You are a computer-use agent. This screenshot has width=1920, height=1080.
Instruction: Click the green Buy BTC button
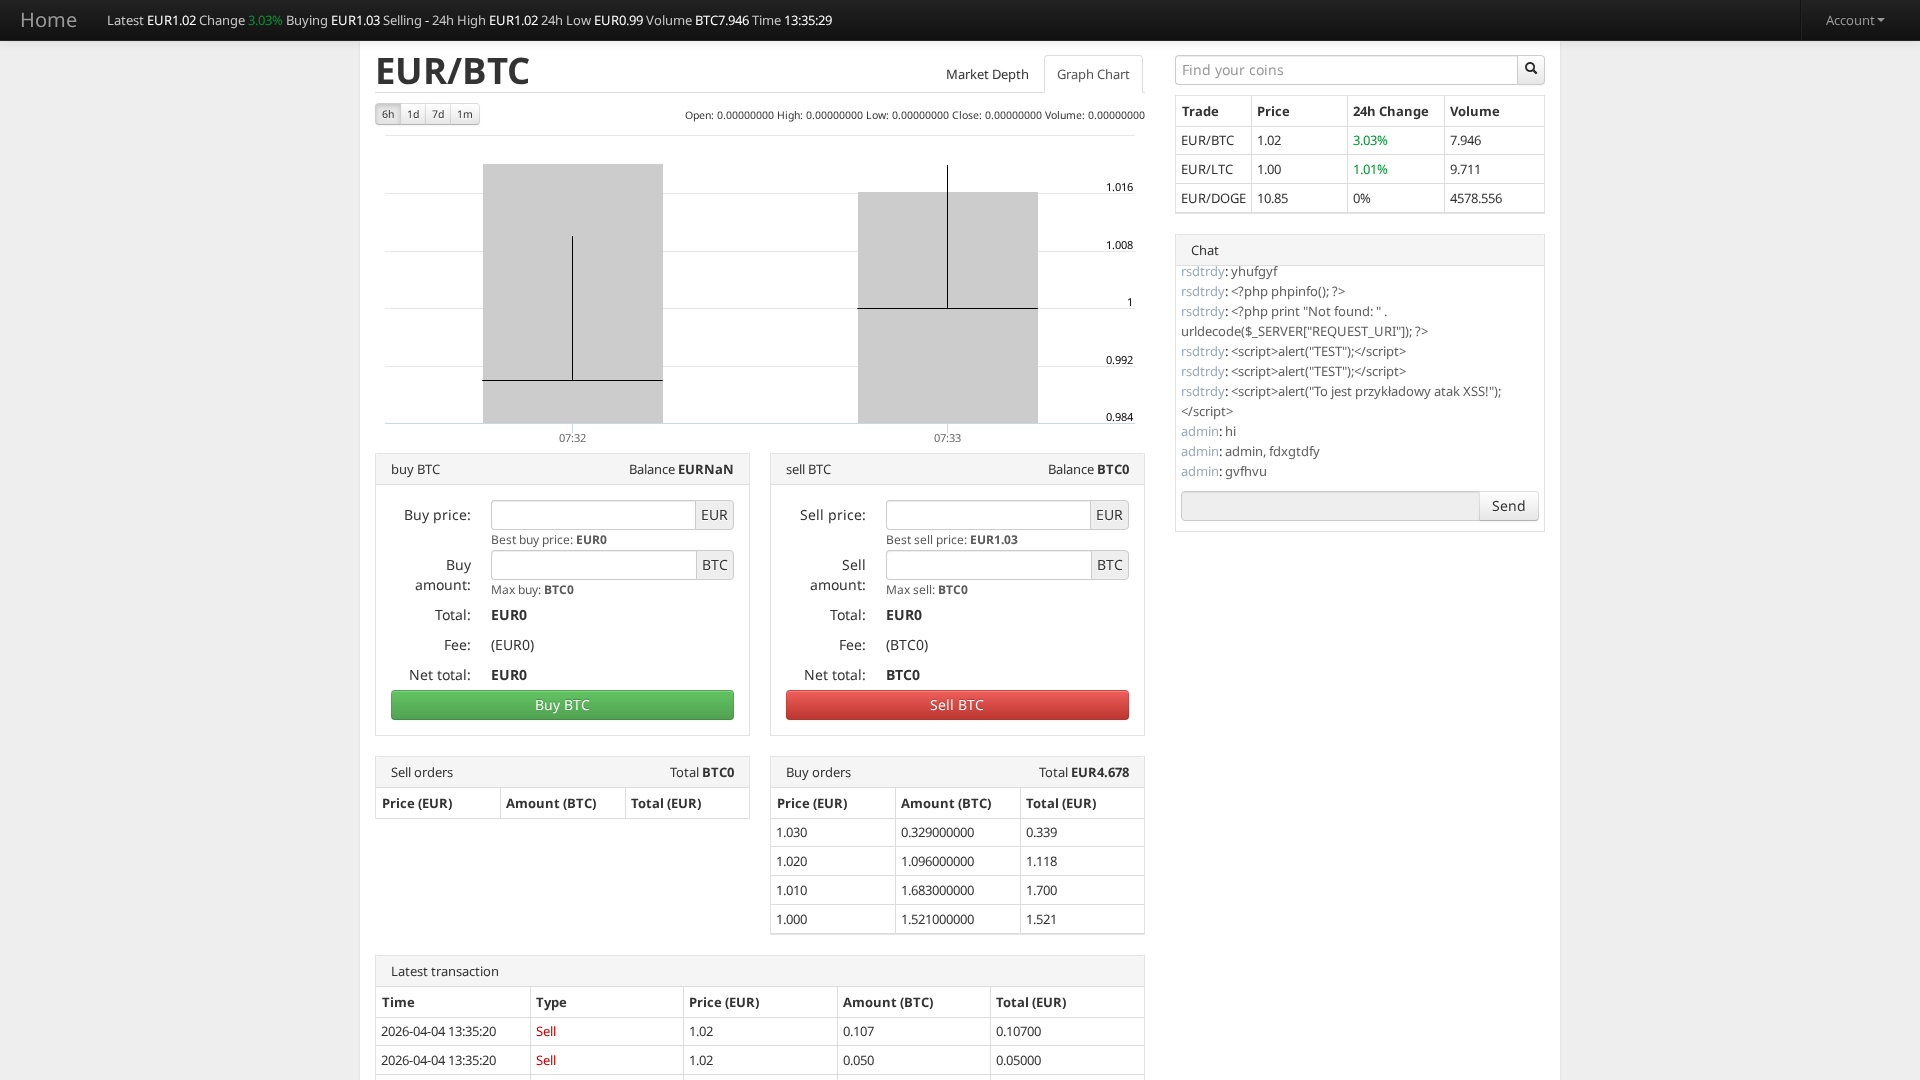[562, 705]
